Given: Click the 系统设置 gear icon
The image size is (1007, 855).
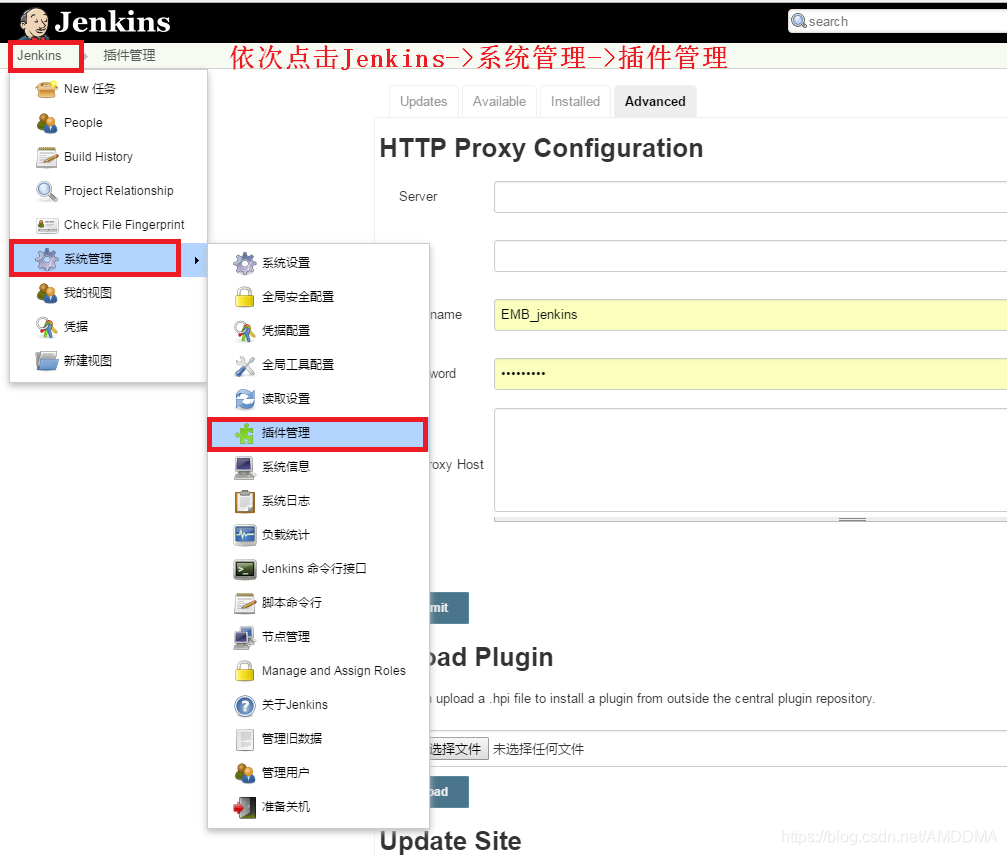Looking at the screenshot, I should 245,263.
